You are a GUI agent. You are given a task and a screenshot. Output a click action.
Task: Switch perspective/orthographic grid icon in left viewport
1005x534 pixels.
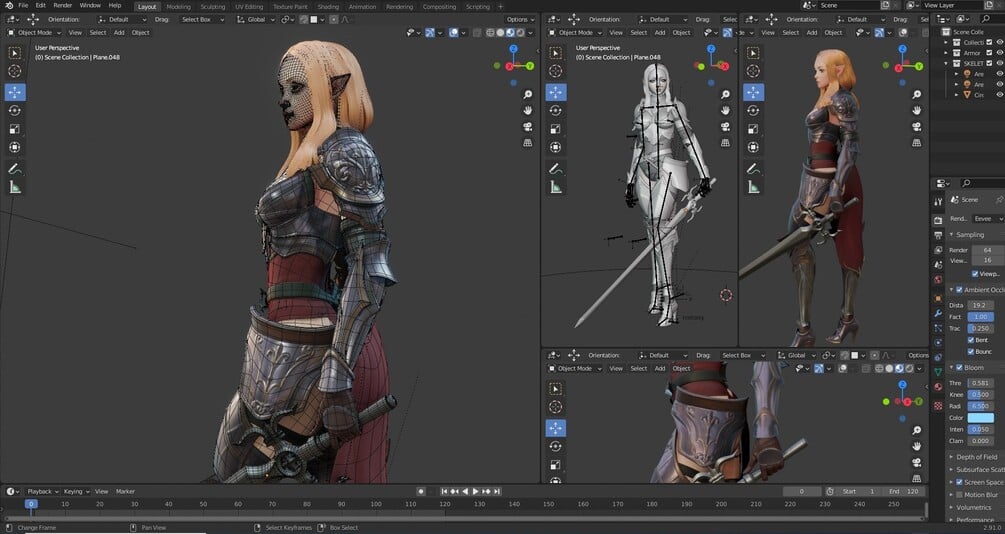(x=527, y=143)
